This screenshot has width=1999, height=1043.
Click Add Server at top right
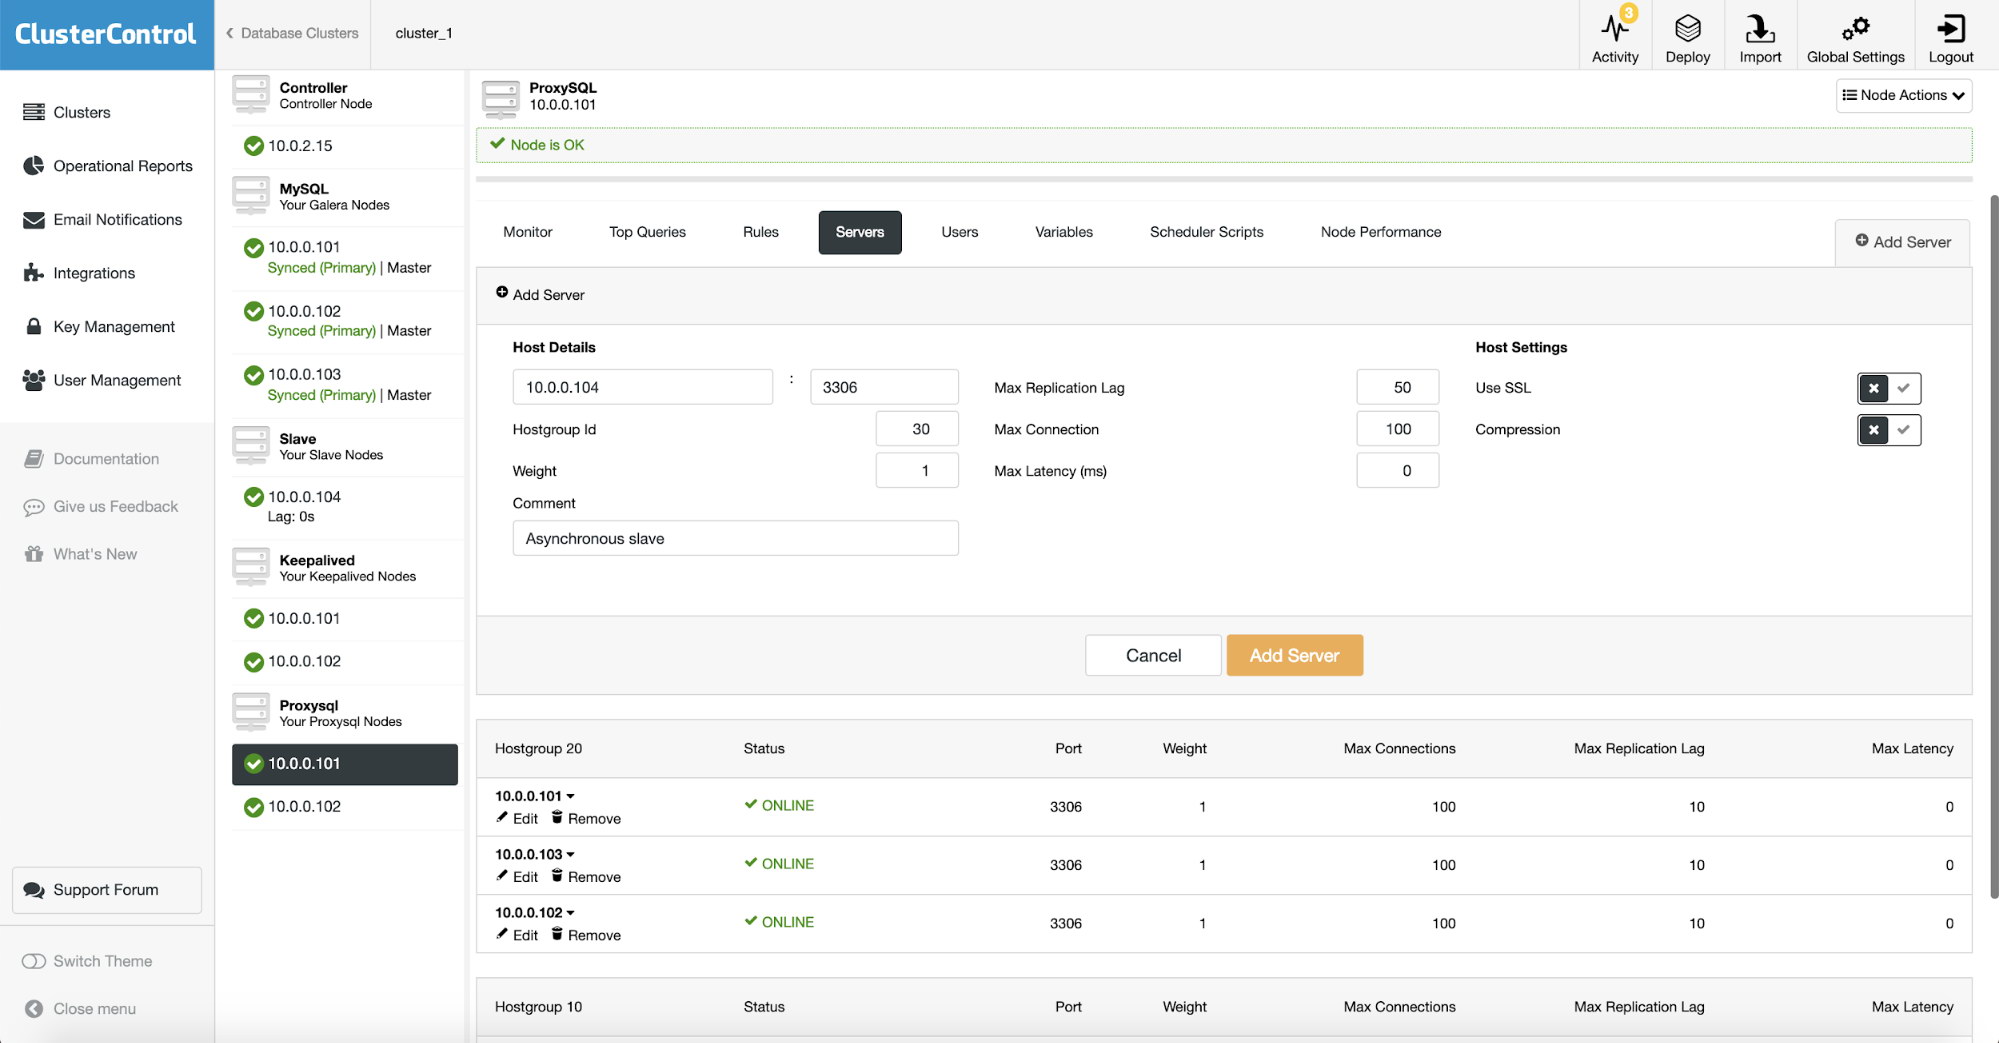coord(1903,242)
